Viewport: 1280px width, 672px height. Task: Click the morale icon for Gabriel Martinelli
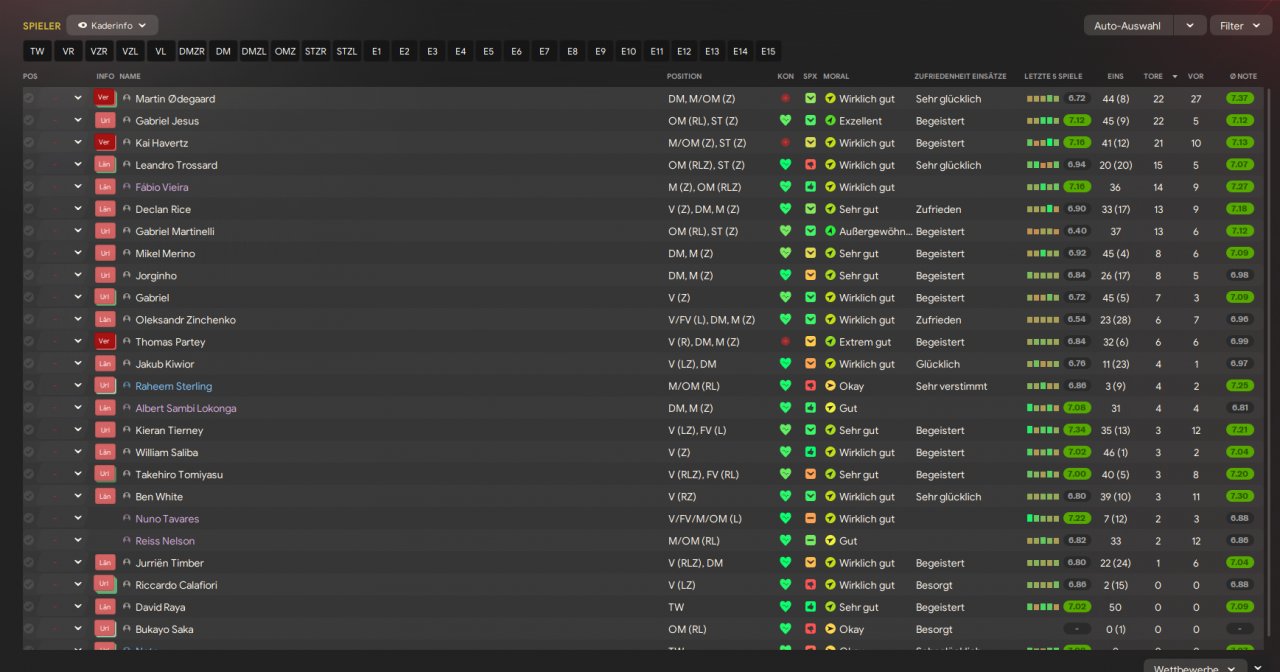pyautogui.click(x=830, y=231)
